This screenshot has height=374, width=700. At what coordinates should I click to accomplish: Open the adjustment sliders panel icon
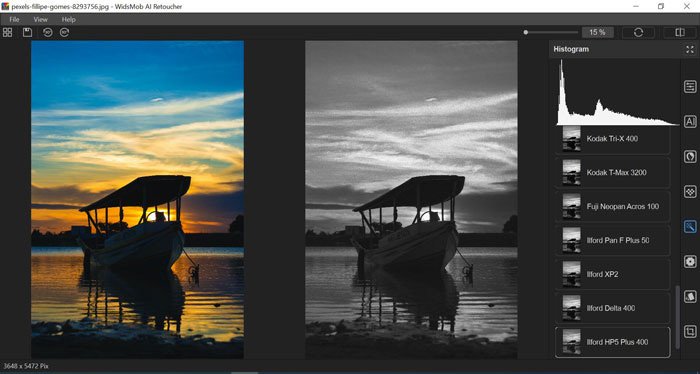pyautogui.click(x=690, y=87)
